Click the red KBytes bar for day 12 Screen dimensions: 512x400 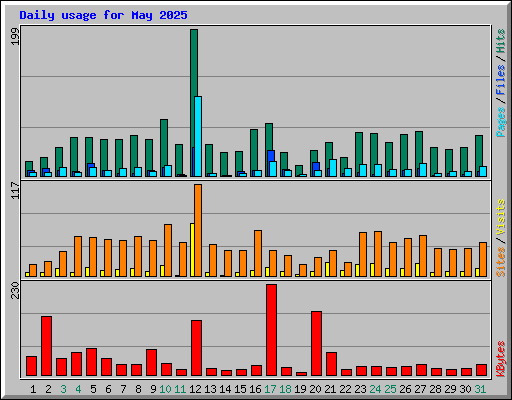point(196,348)
